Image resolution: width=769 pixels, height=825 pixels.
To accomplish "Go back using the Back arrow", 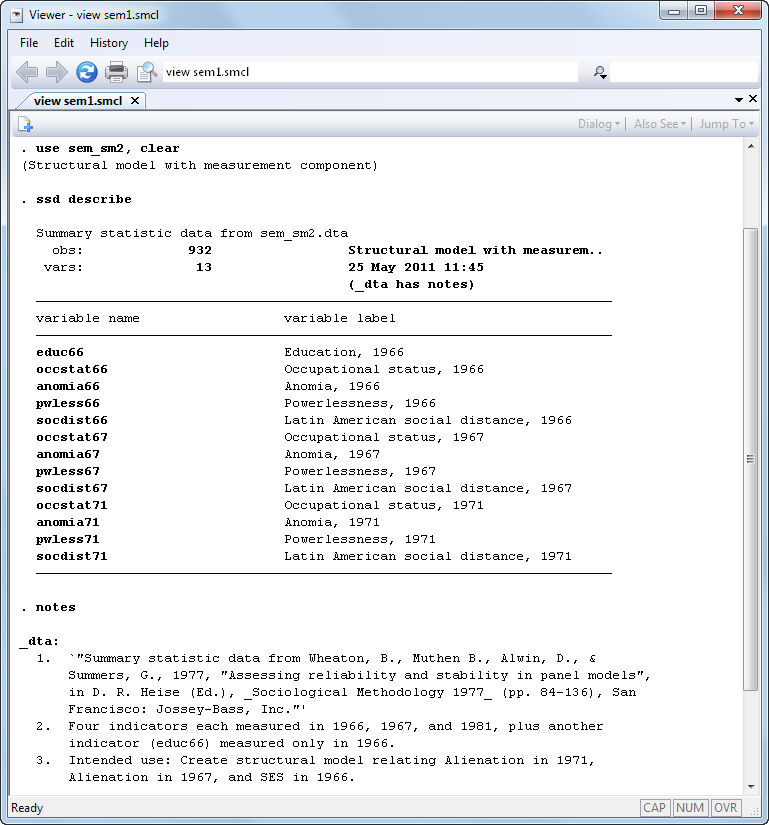I will pyautogui.click(x=27, y=72).
